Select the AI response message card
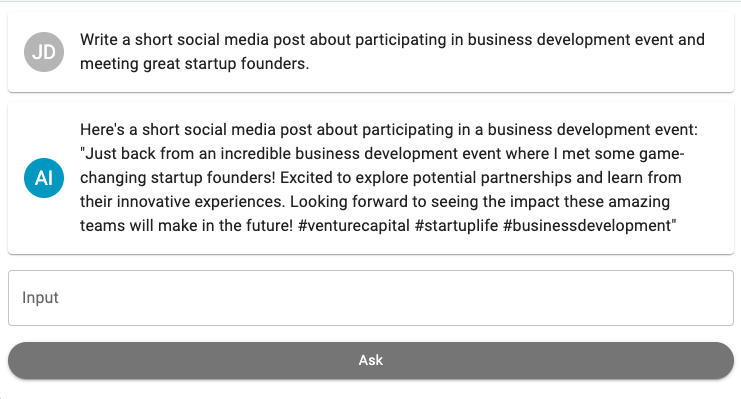 coord(370,178)
